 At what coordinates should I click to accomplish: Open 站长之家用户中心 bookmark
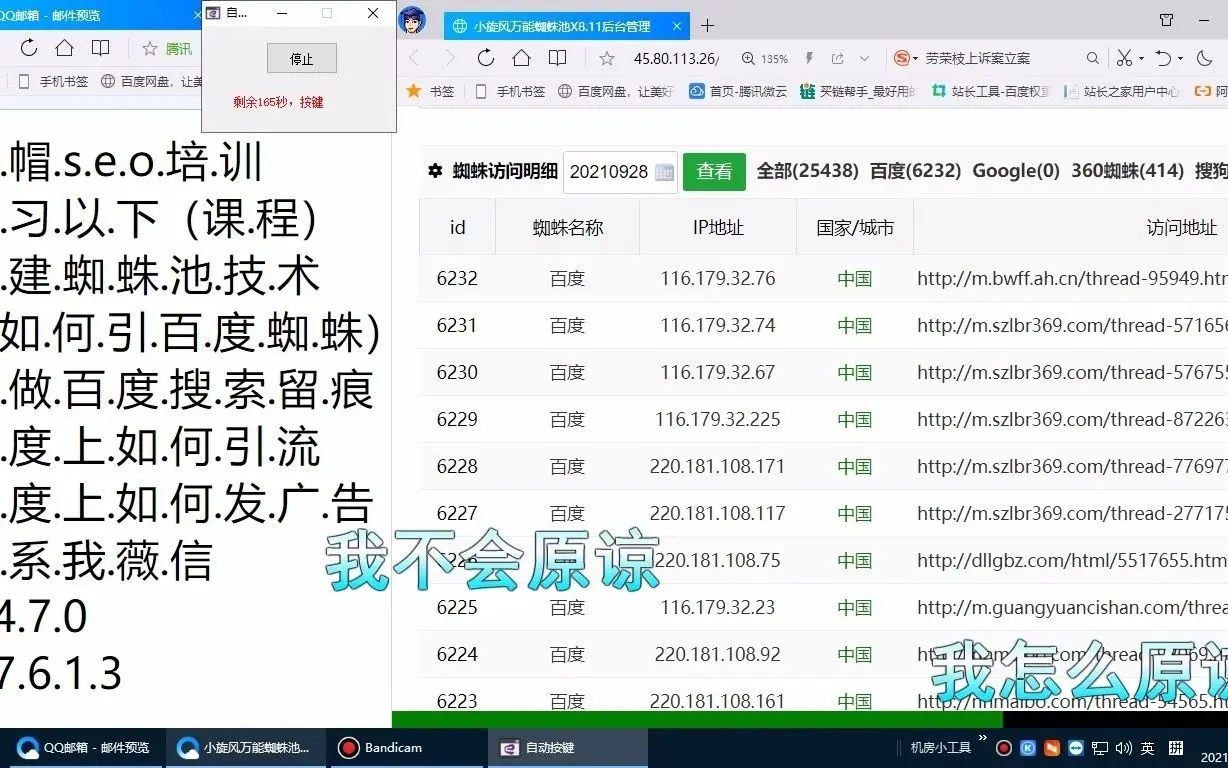(1123, 91)
